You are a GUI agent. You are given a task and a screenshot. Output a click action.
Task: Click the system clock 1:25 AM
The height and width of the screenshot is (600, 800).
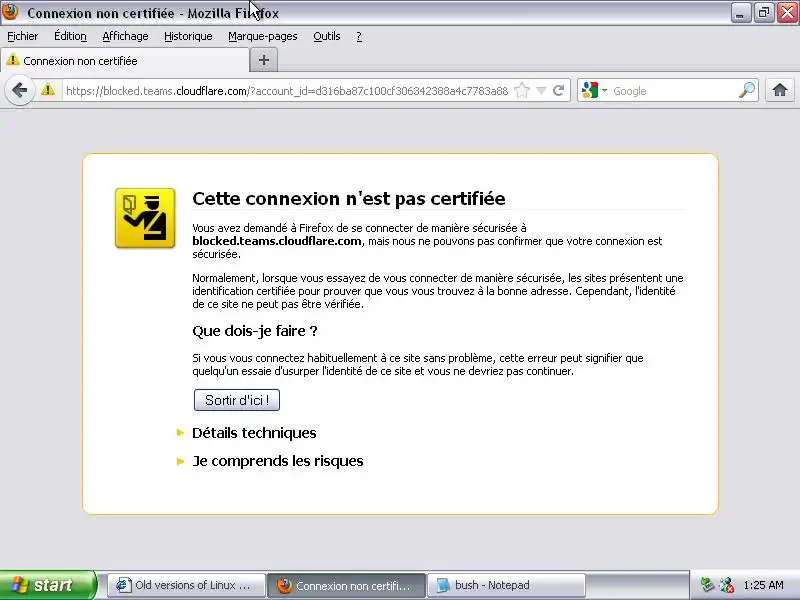tap(763, 585)
